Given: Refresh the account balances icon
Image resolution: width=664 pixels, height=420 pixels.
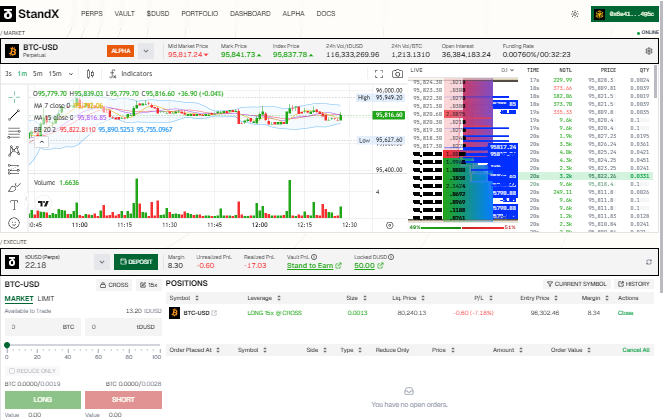Looking at the screenshot, I should coord(649,262).
